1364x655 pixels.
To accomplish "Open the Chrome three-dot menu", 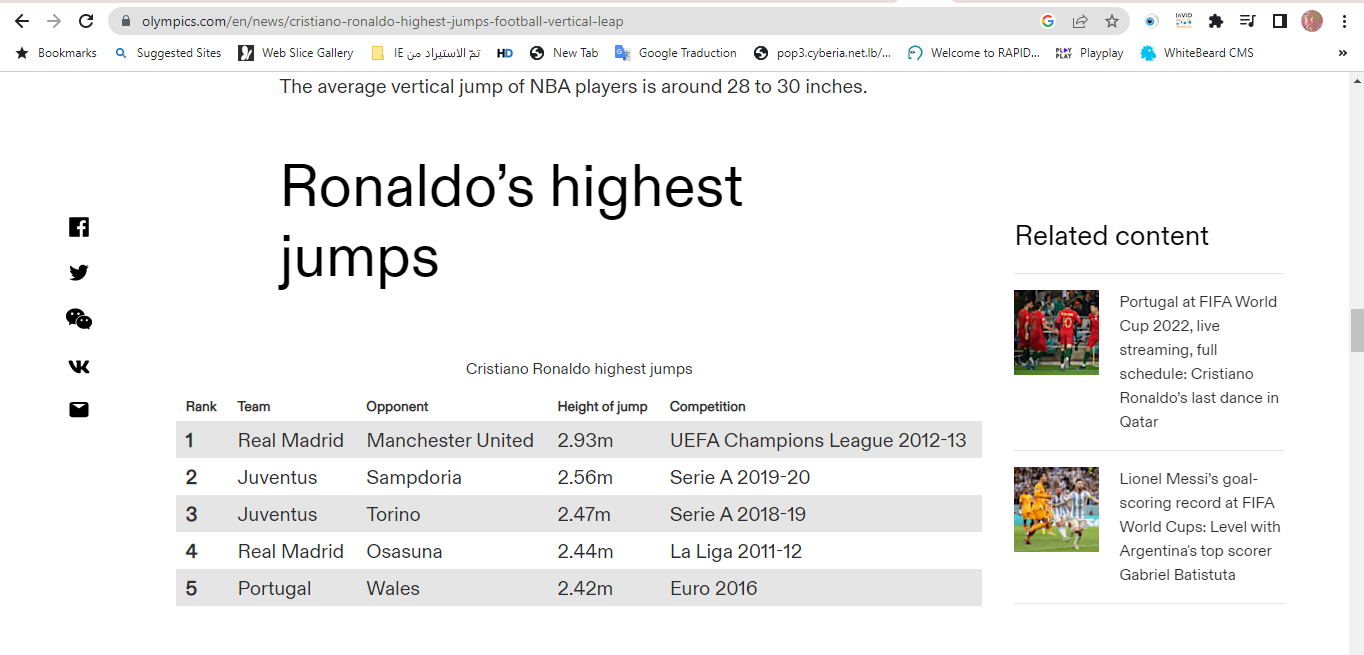I will 1344,21.
